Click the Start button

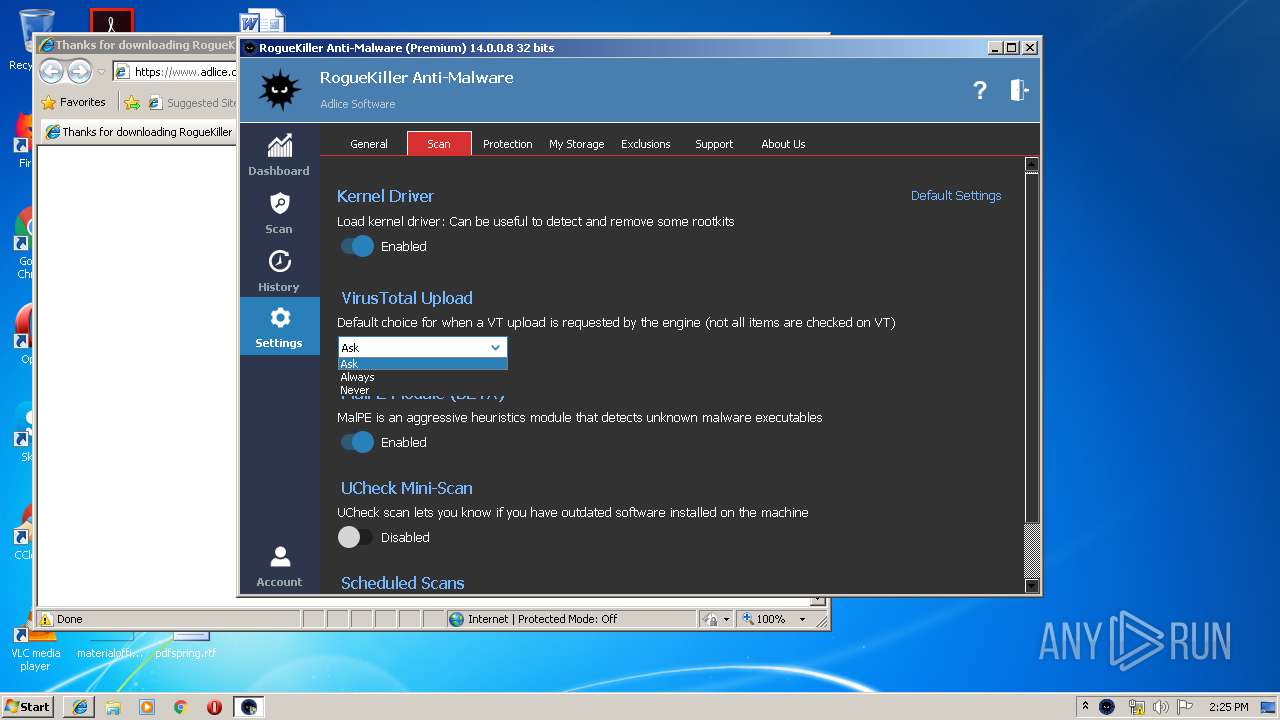[x=27, y=706]
